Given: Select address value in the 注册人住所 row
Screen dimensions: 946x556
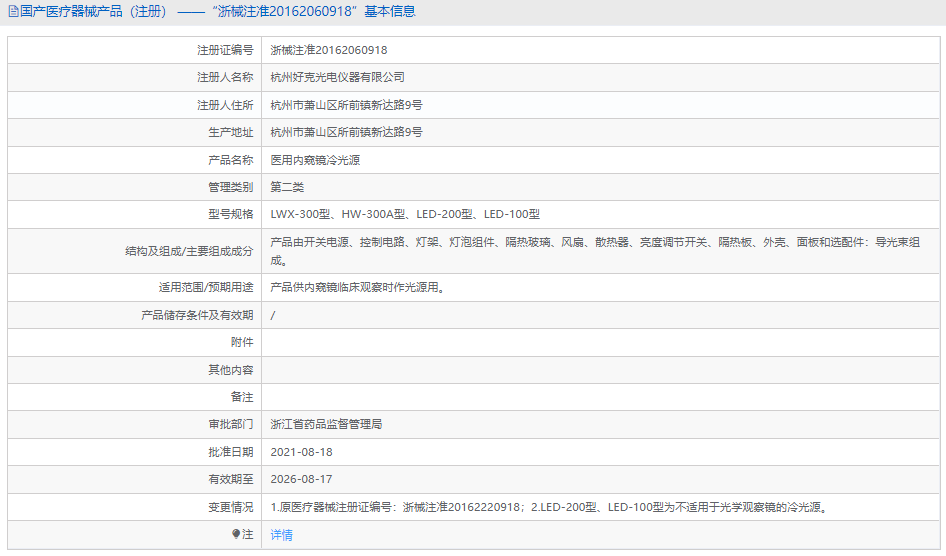Looking at the screenshot, I should [346, 105].
